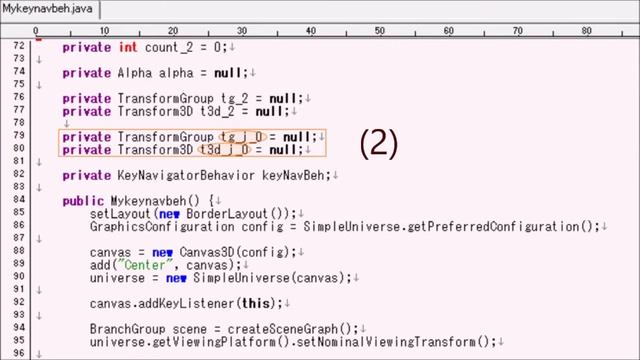
Task: Click BorderLayout on line 85
Action: (x=227, y=214)
